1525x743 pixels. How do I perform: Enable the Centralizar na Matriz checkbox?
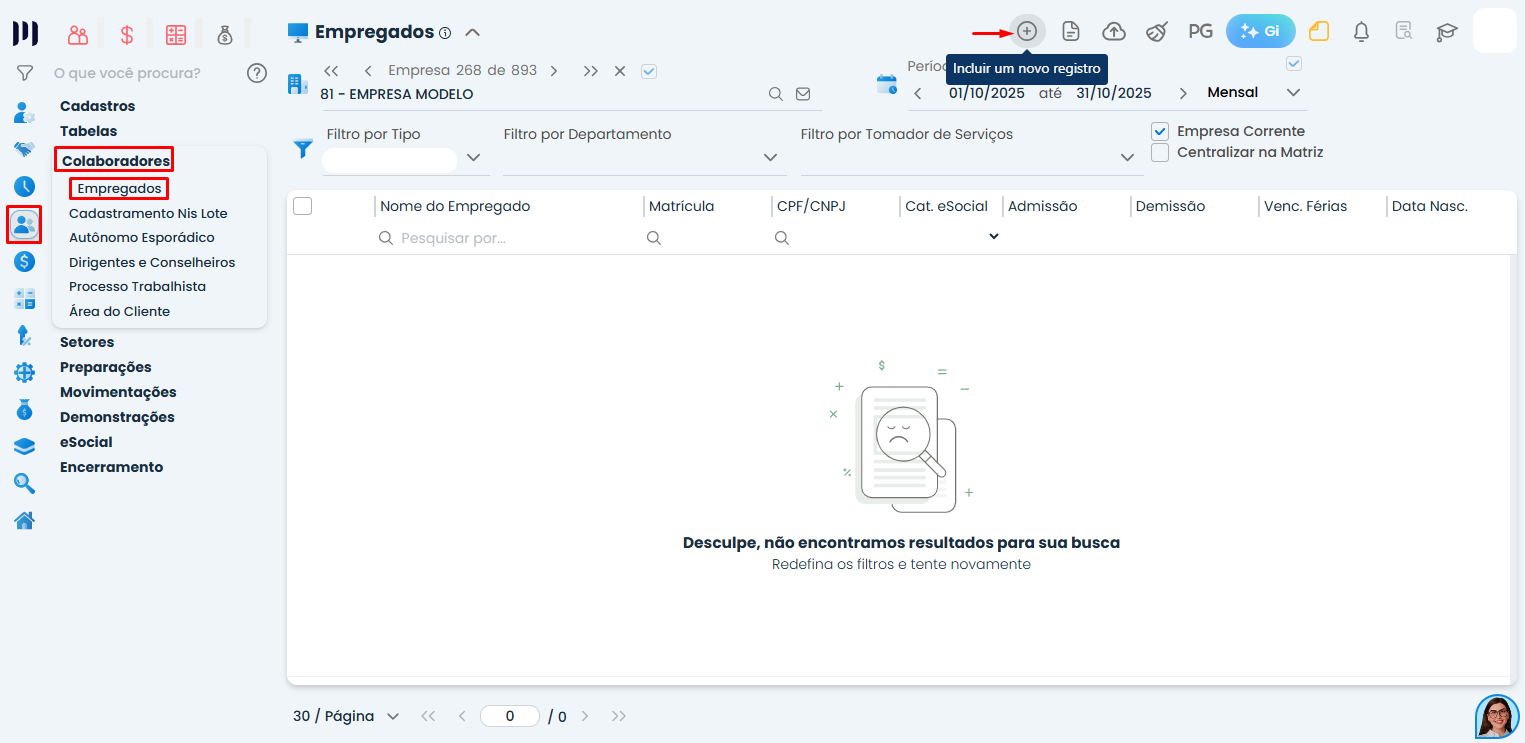pos(1160,152)
